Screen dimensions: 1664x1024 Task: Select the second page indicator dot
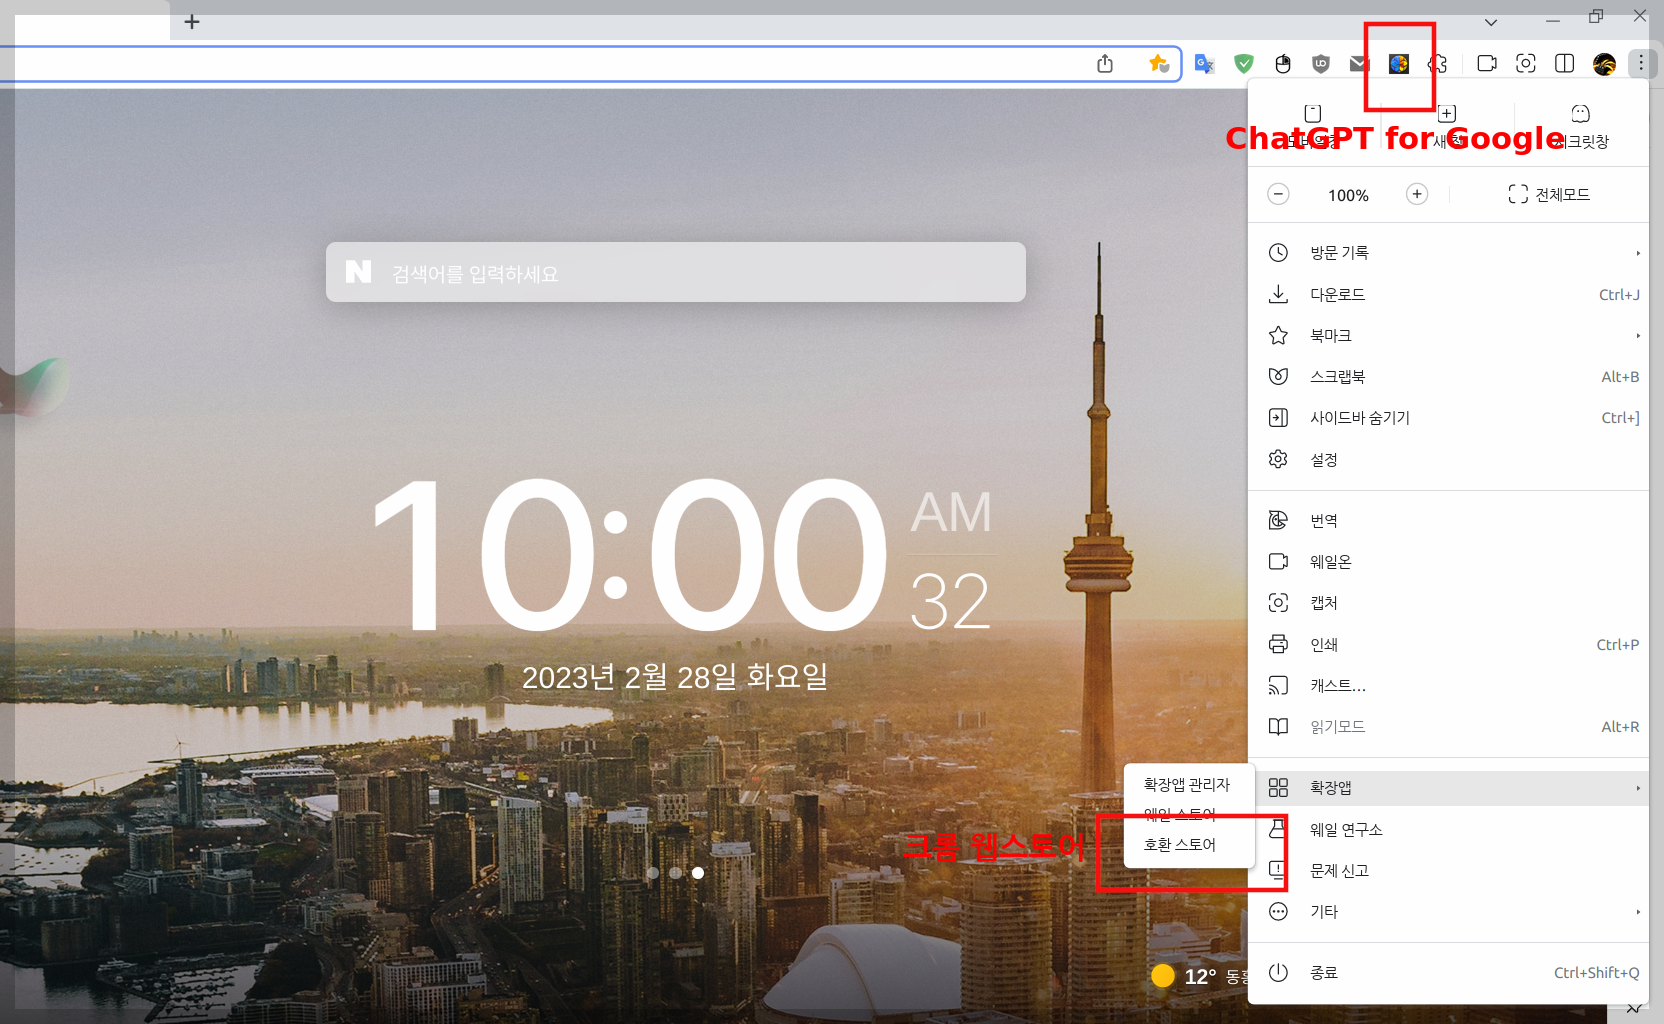pos(675,873)
